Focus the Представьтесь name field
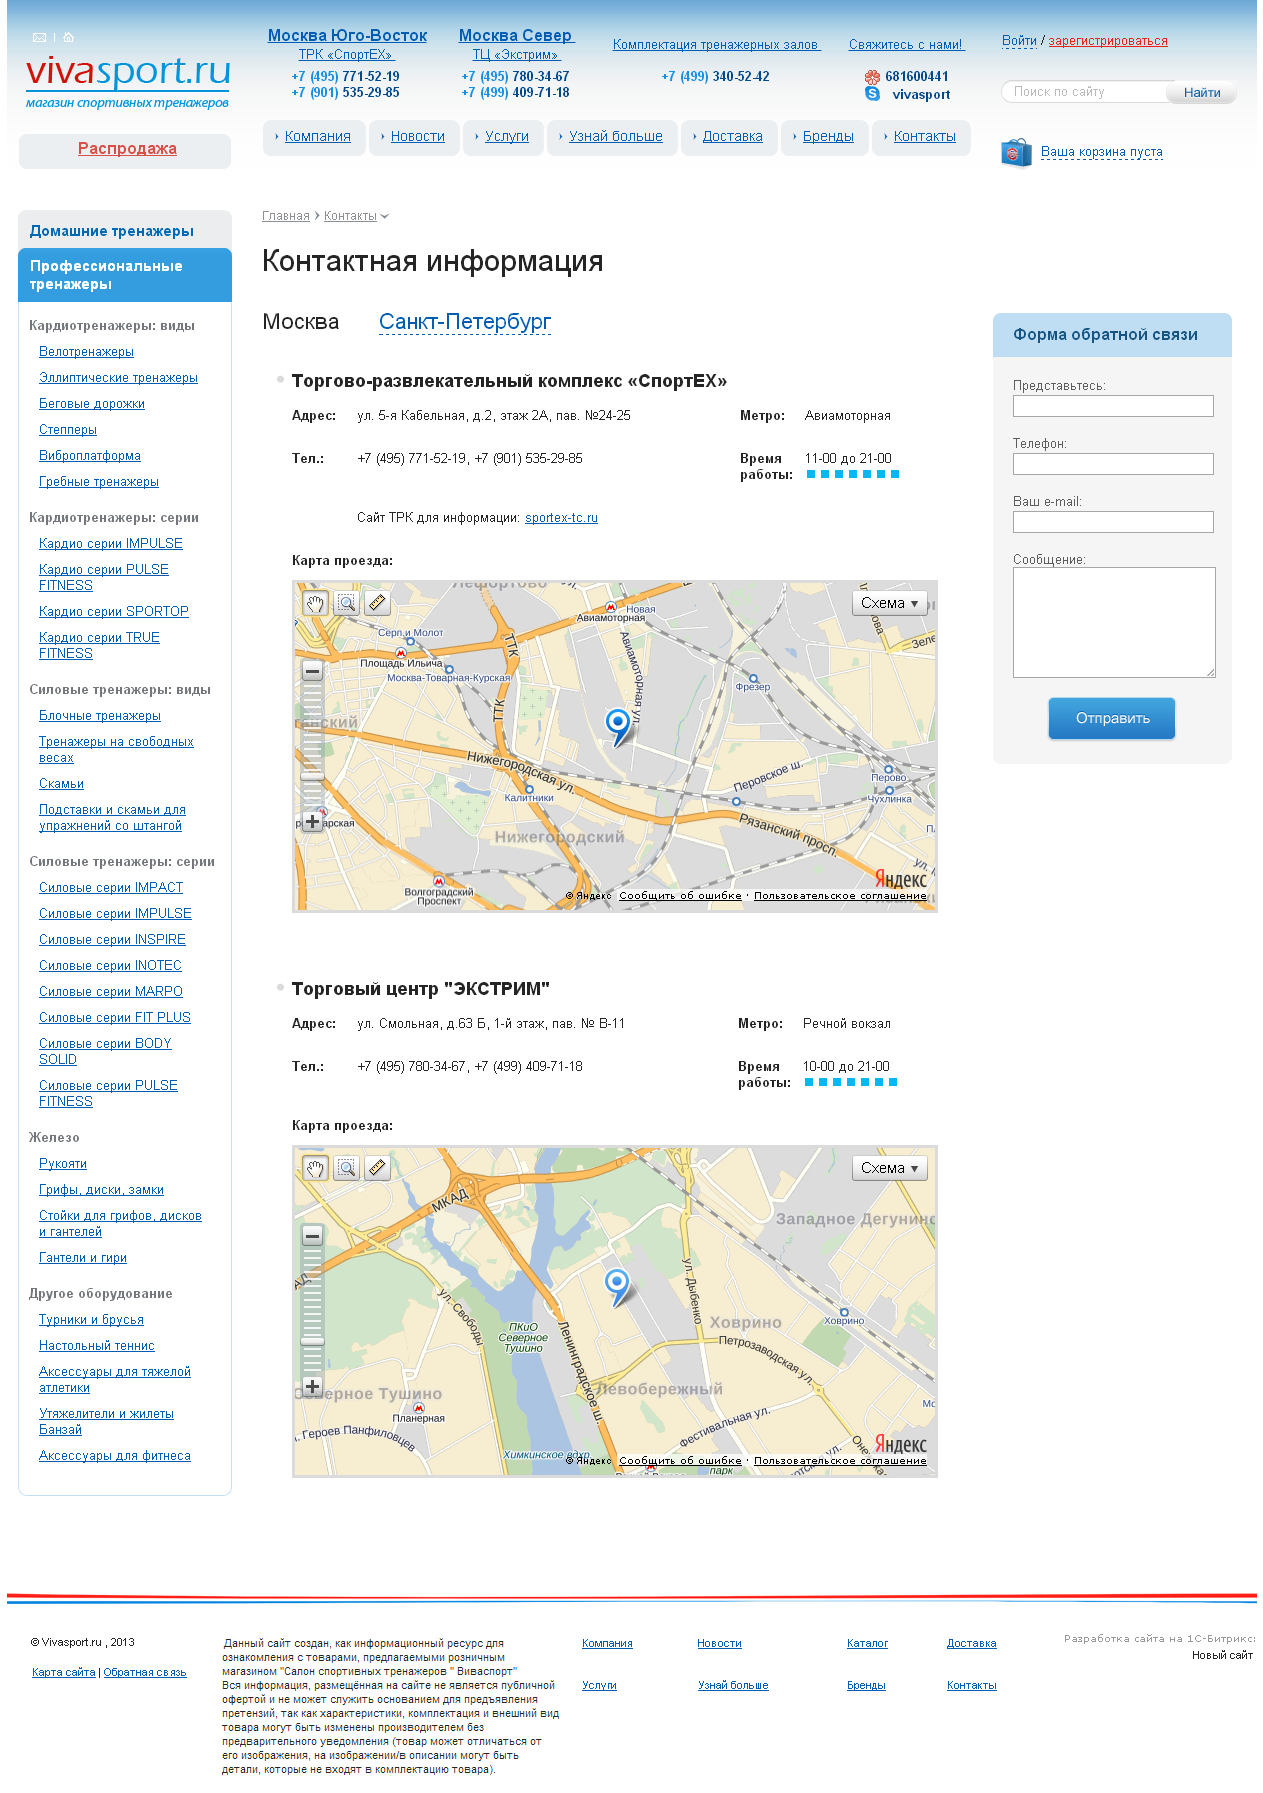This screenshot has height=1793, width=1263. 1113,406
